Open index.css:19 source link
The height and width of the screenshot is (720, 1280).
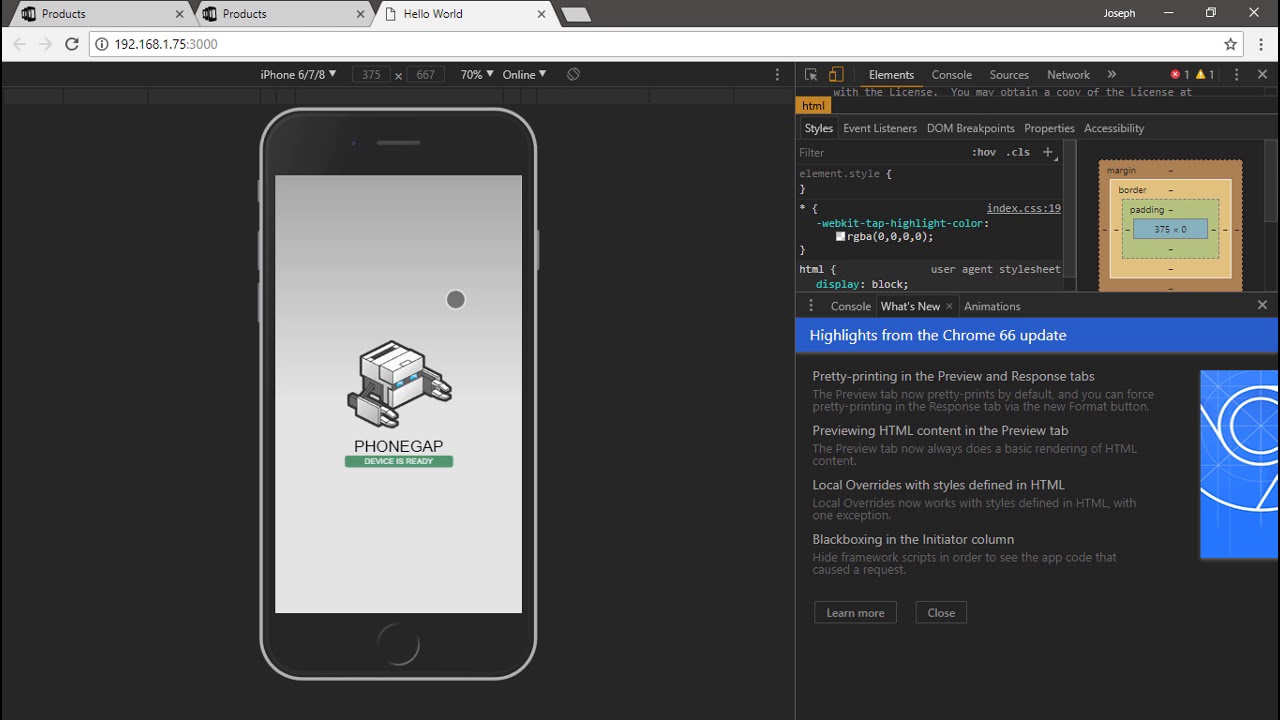pos(1023,209)
